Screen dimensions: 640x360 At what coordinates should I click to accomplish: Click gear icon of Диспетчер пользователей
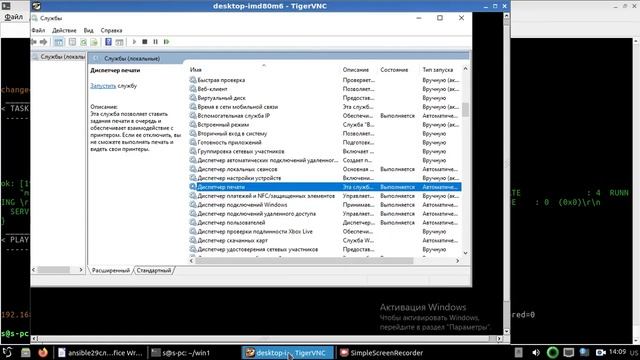click(193, 222)
